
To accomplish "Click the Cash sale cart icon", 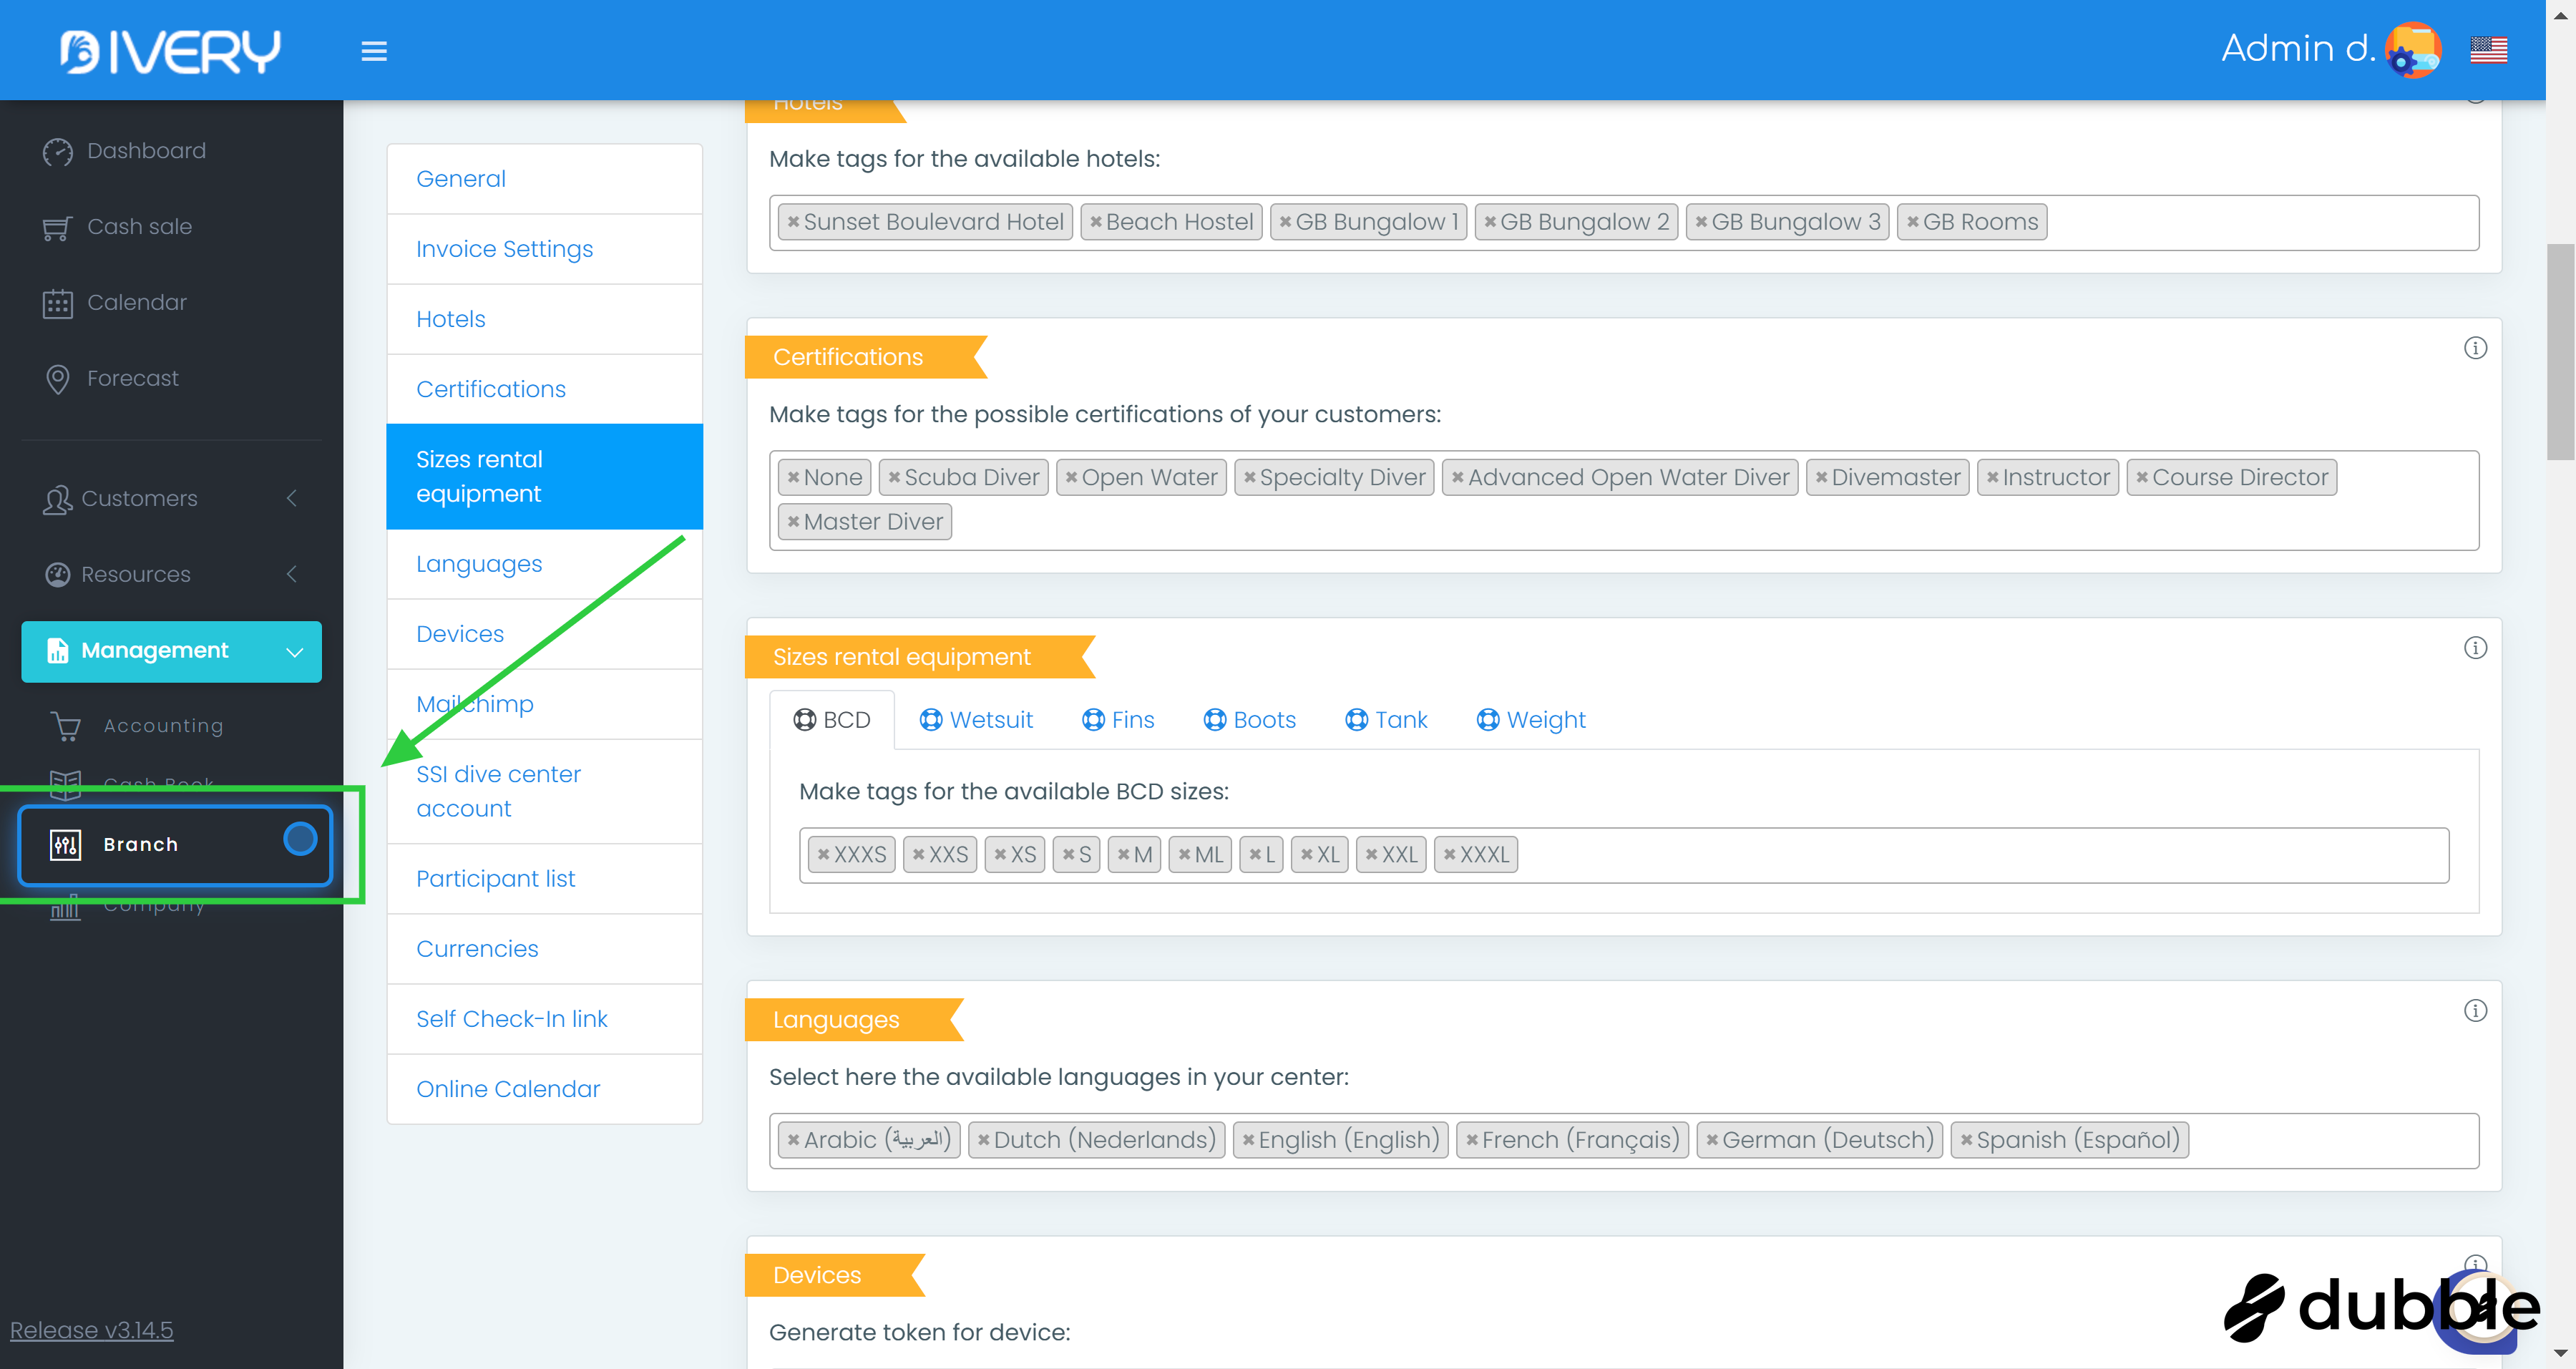I will tap(57, 228).
